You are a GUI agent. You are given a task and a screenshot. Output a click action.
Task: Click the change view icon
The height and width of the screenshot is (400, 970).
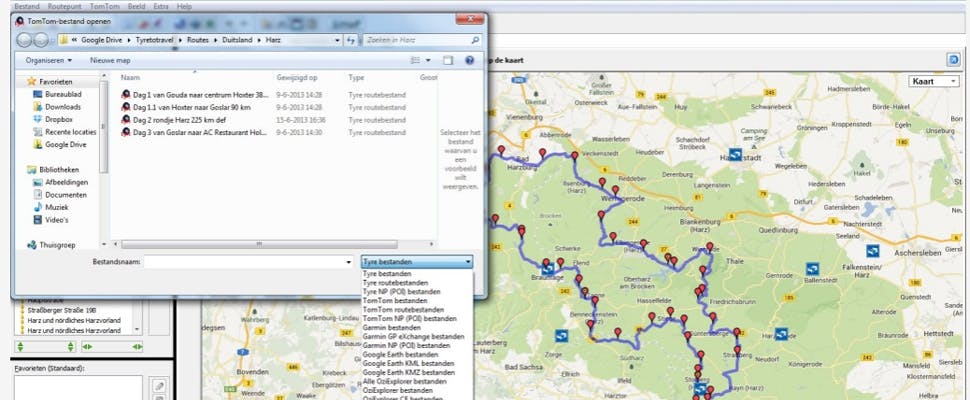pyautogui.click(x=416, y=61)
